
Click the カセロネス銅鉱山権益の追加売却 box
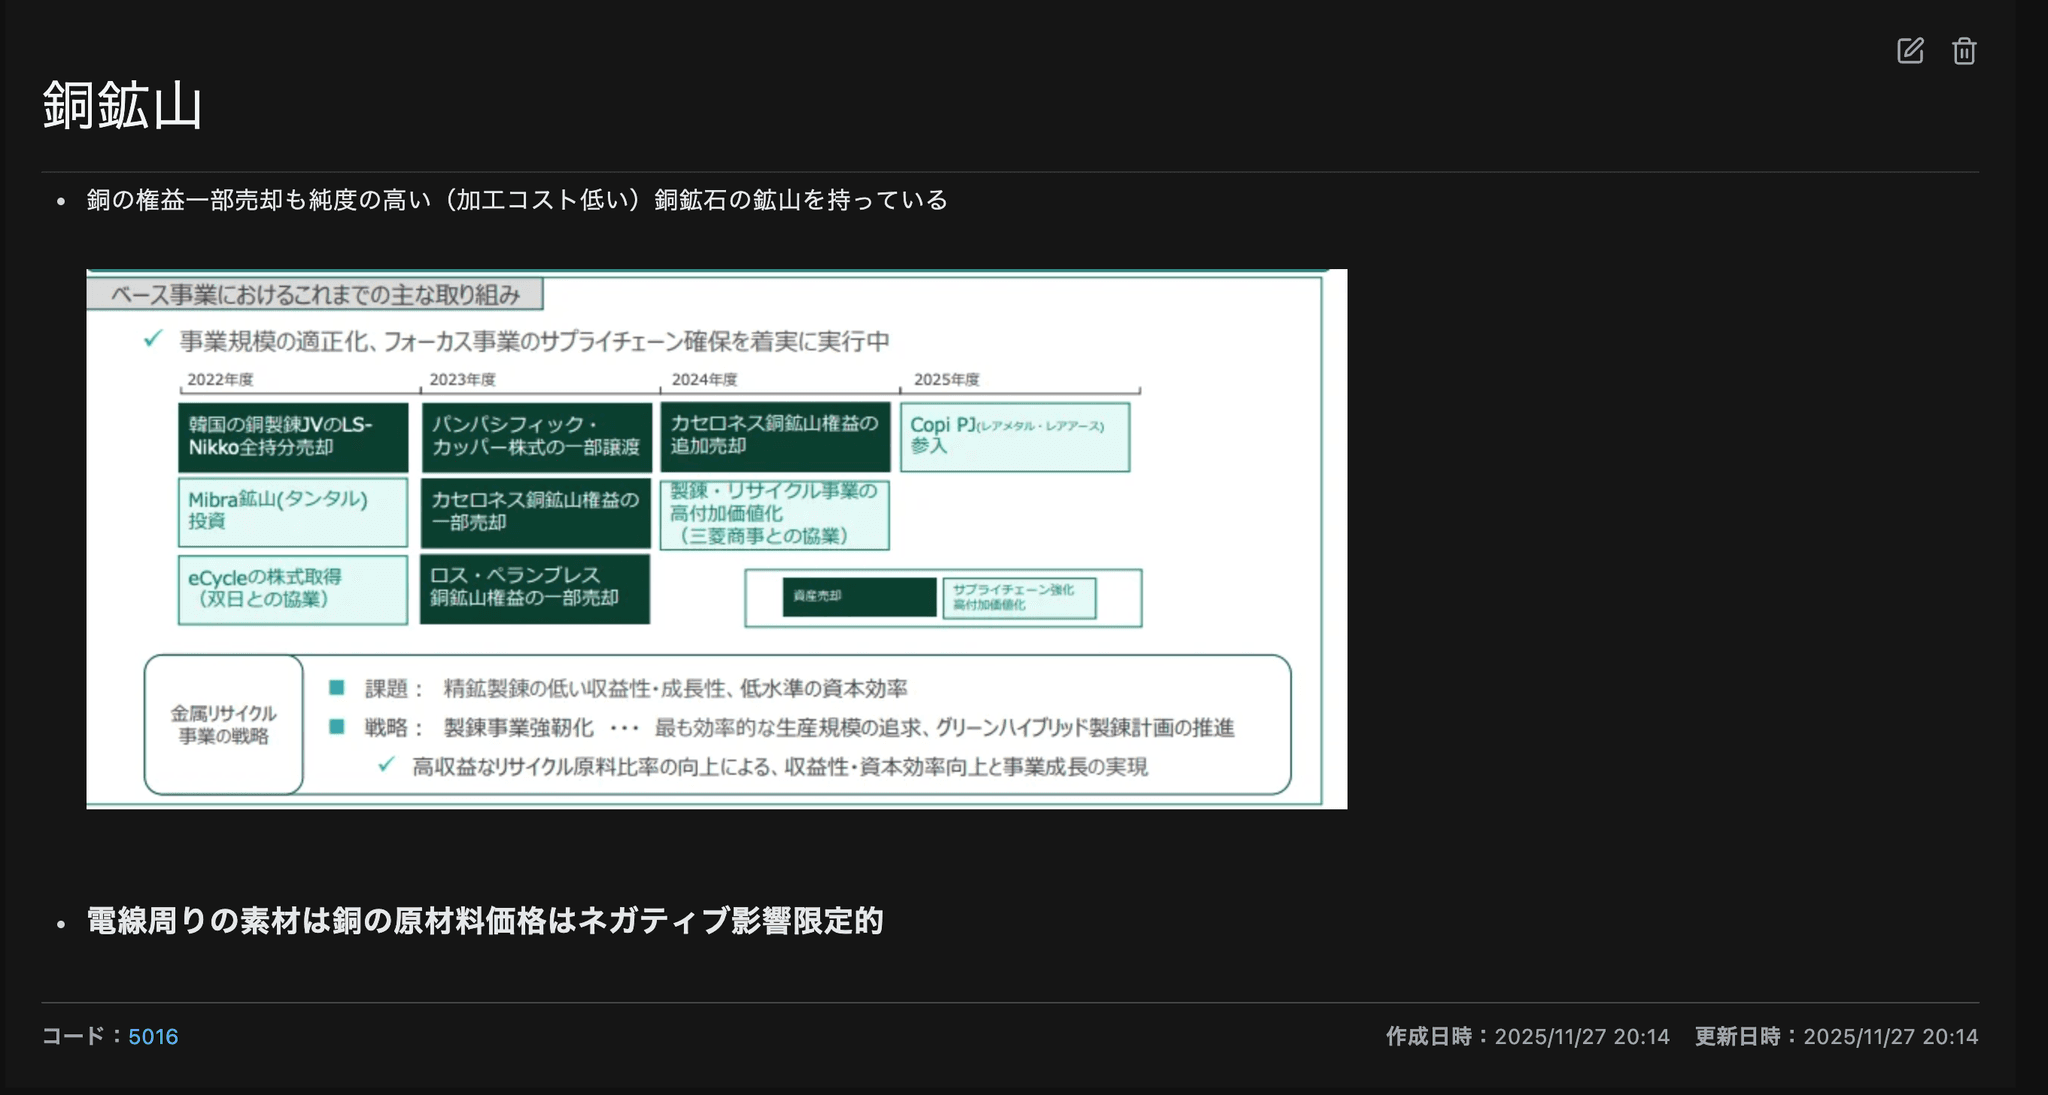coord(775,436)
